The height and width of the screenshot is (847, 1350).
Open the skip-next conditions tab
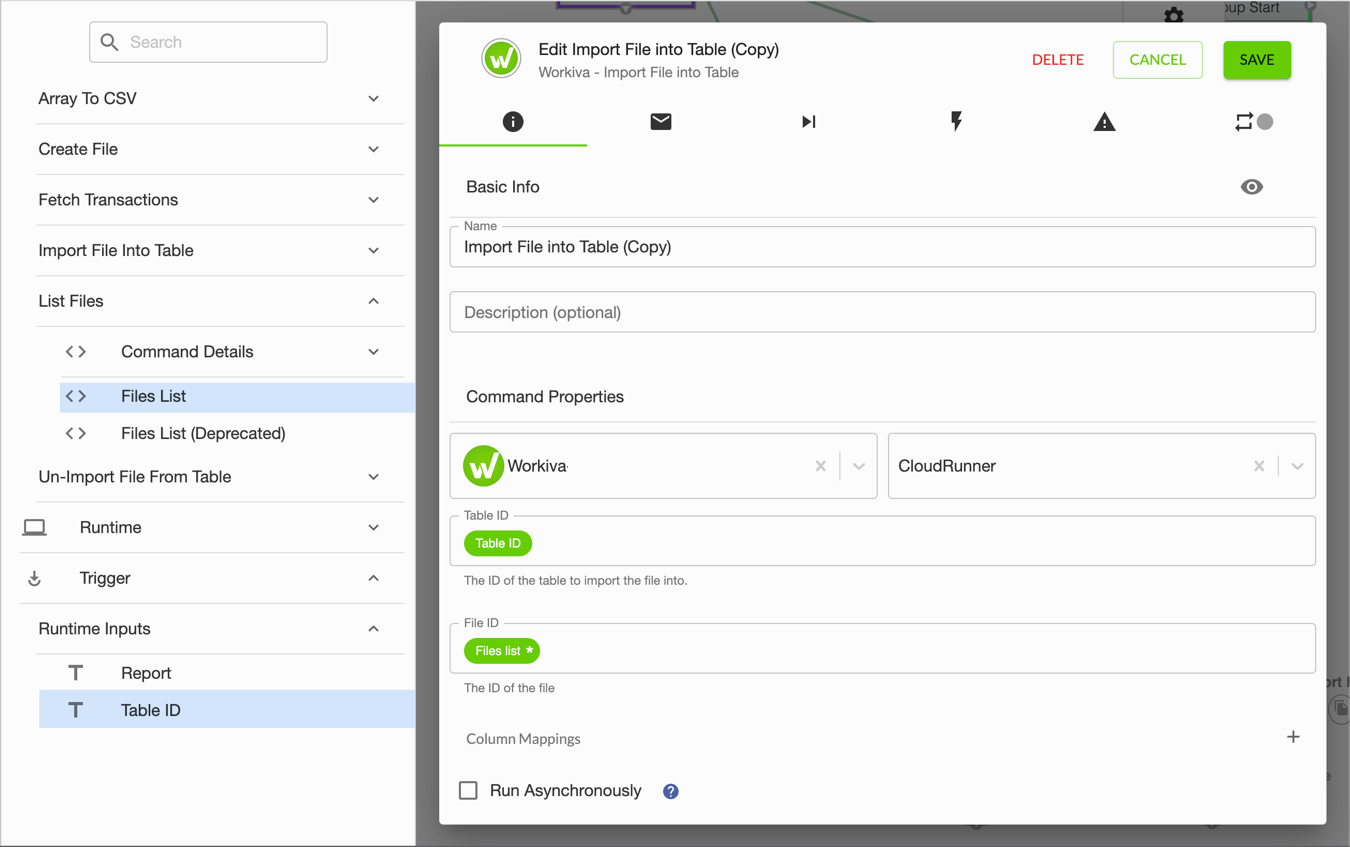[x=809, y=122]
